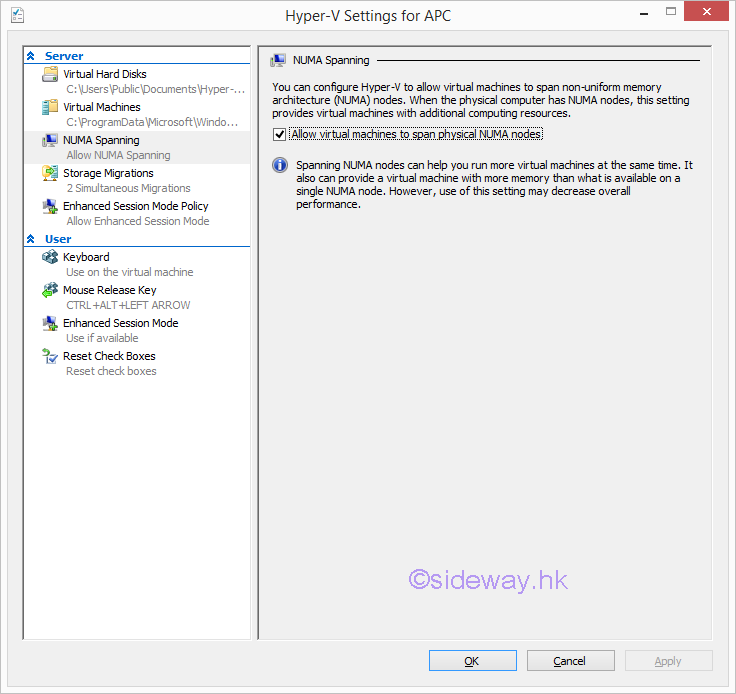Click the Reset Check Boxes icon
Screen dimensions: 736x694
point(50,357)
